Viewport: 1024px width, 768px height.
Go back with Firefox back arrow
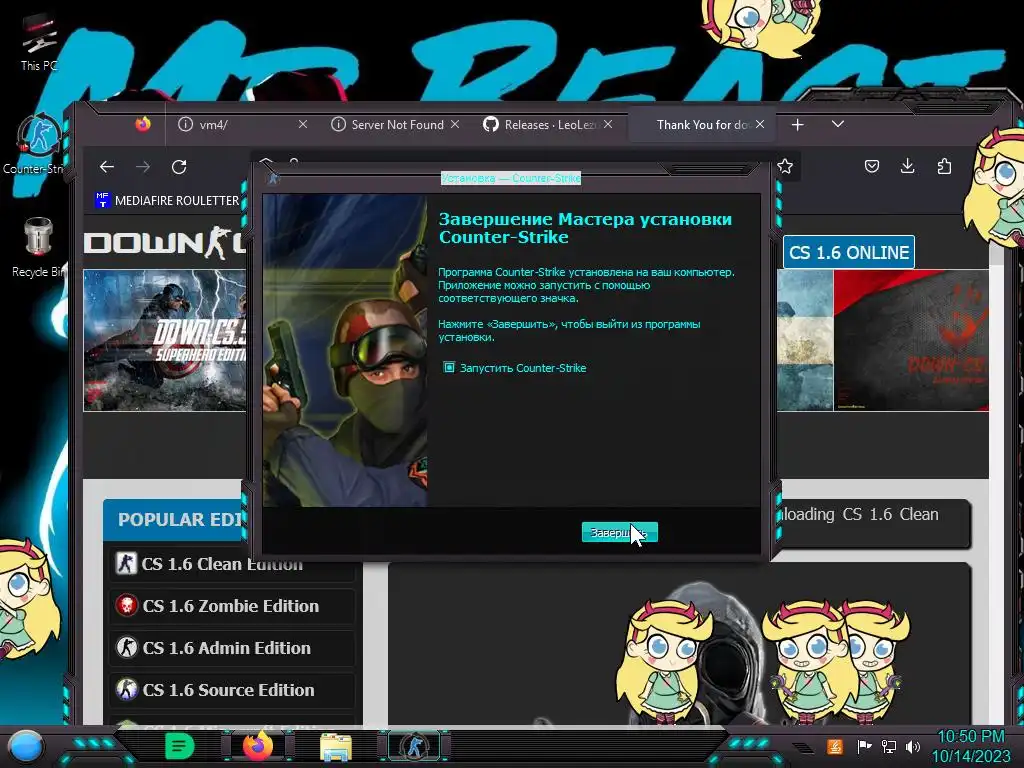point(106,167)
